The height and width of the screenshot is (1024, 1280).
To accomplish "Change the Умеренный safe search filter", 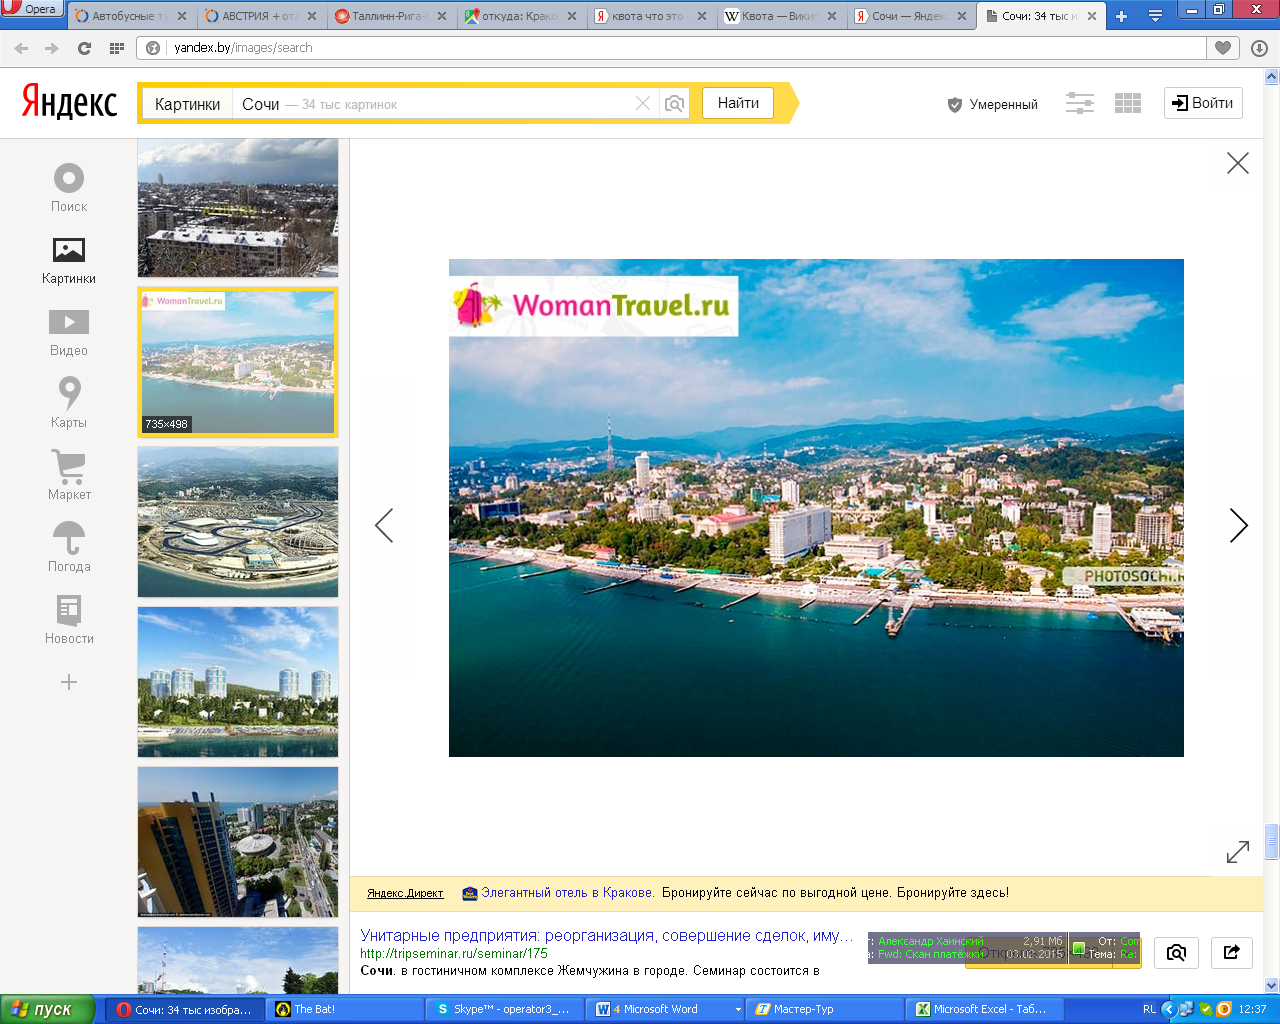I will click(x=992, y=104).
